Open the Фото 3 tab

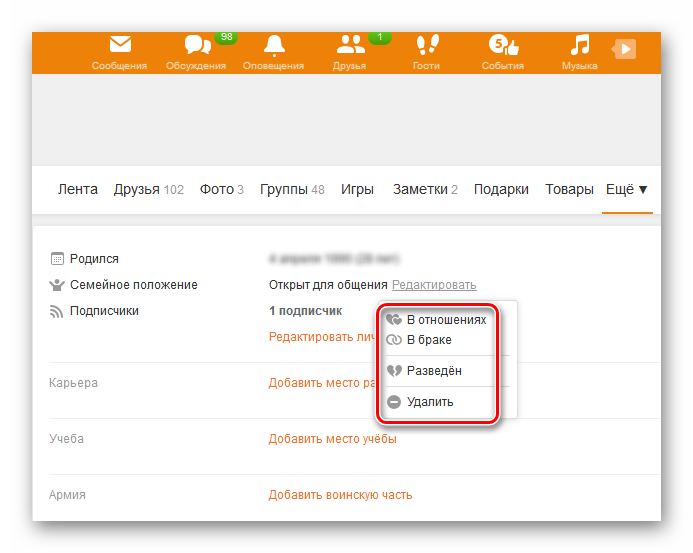click(221, 189)
